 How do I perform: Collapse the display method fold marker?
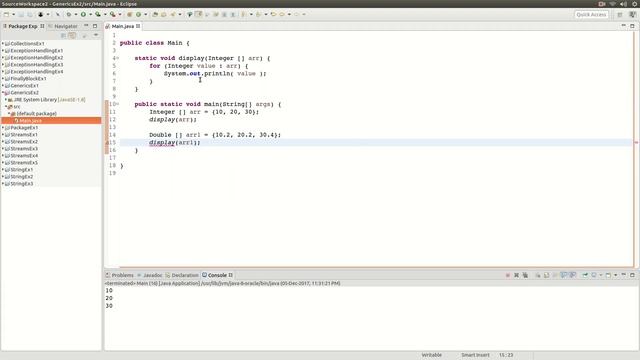(118, 58)
